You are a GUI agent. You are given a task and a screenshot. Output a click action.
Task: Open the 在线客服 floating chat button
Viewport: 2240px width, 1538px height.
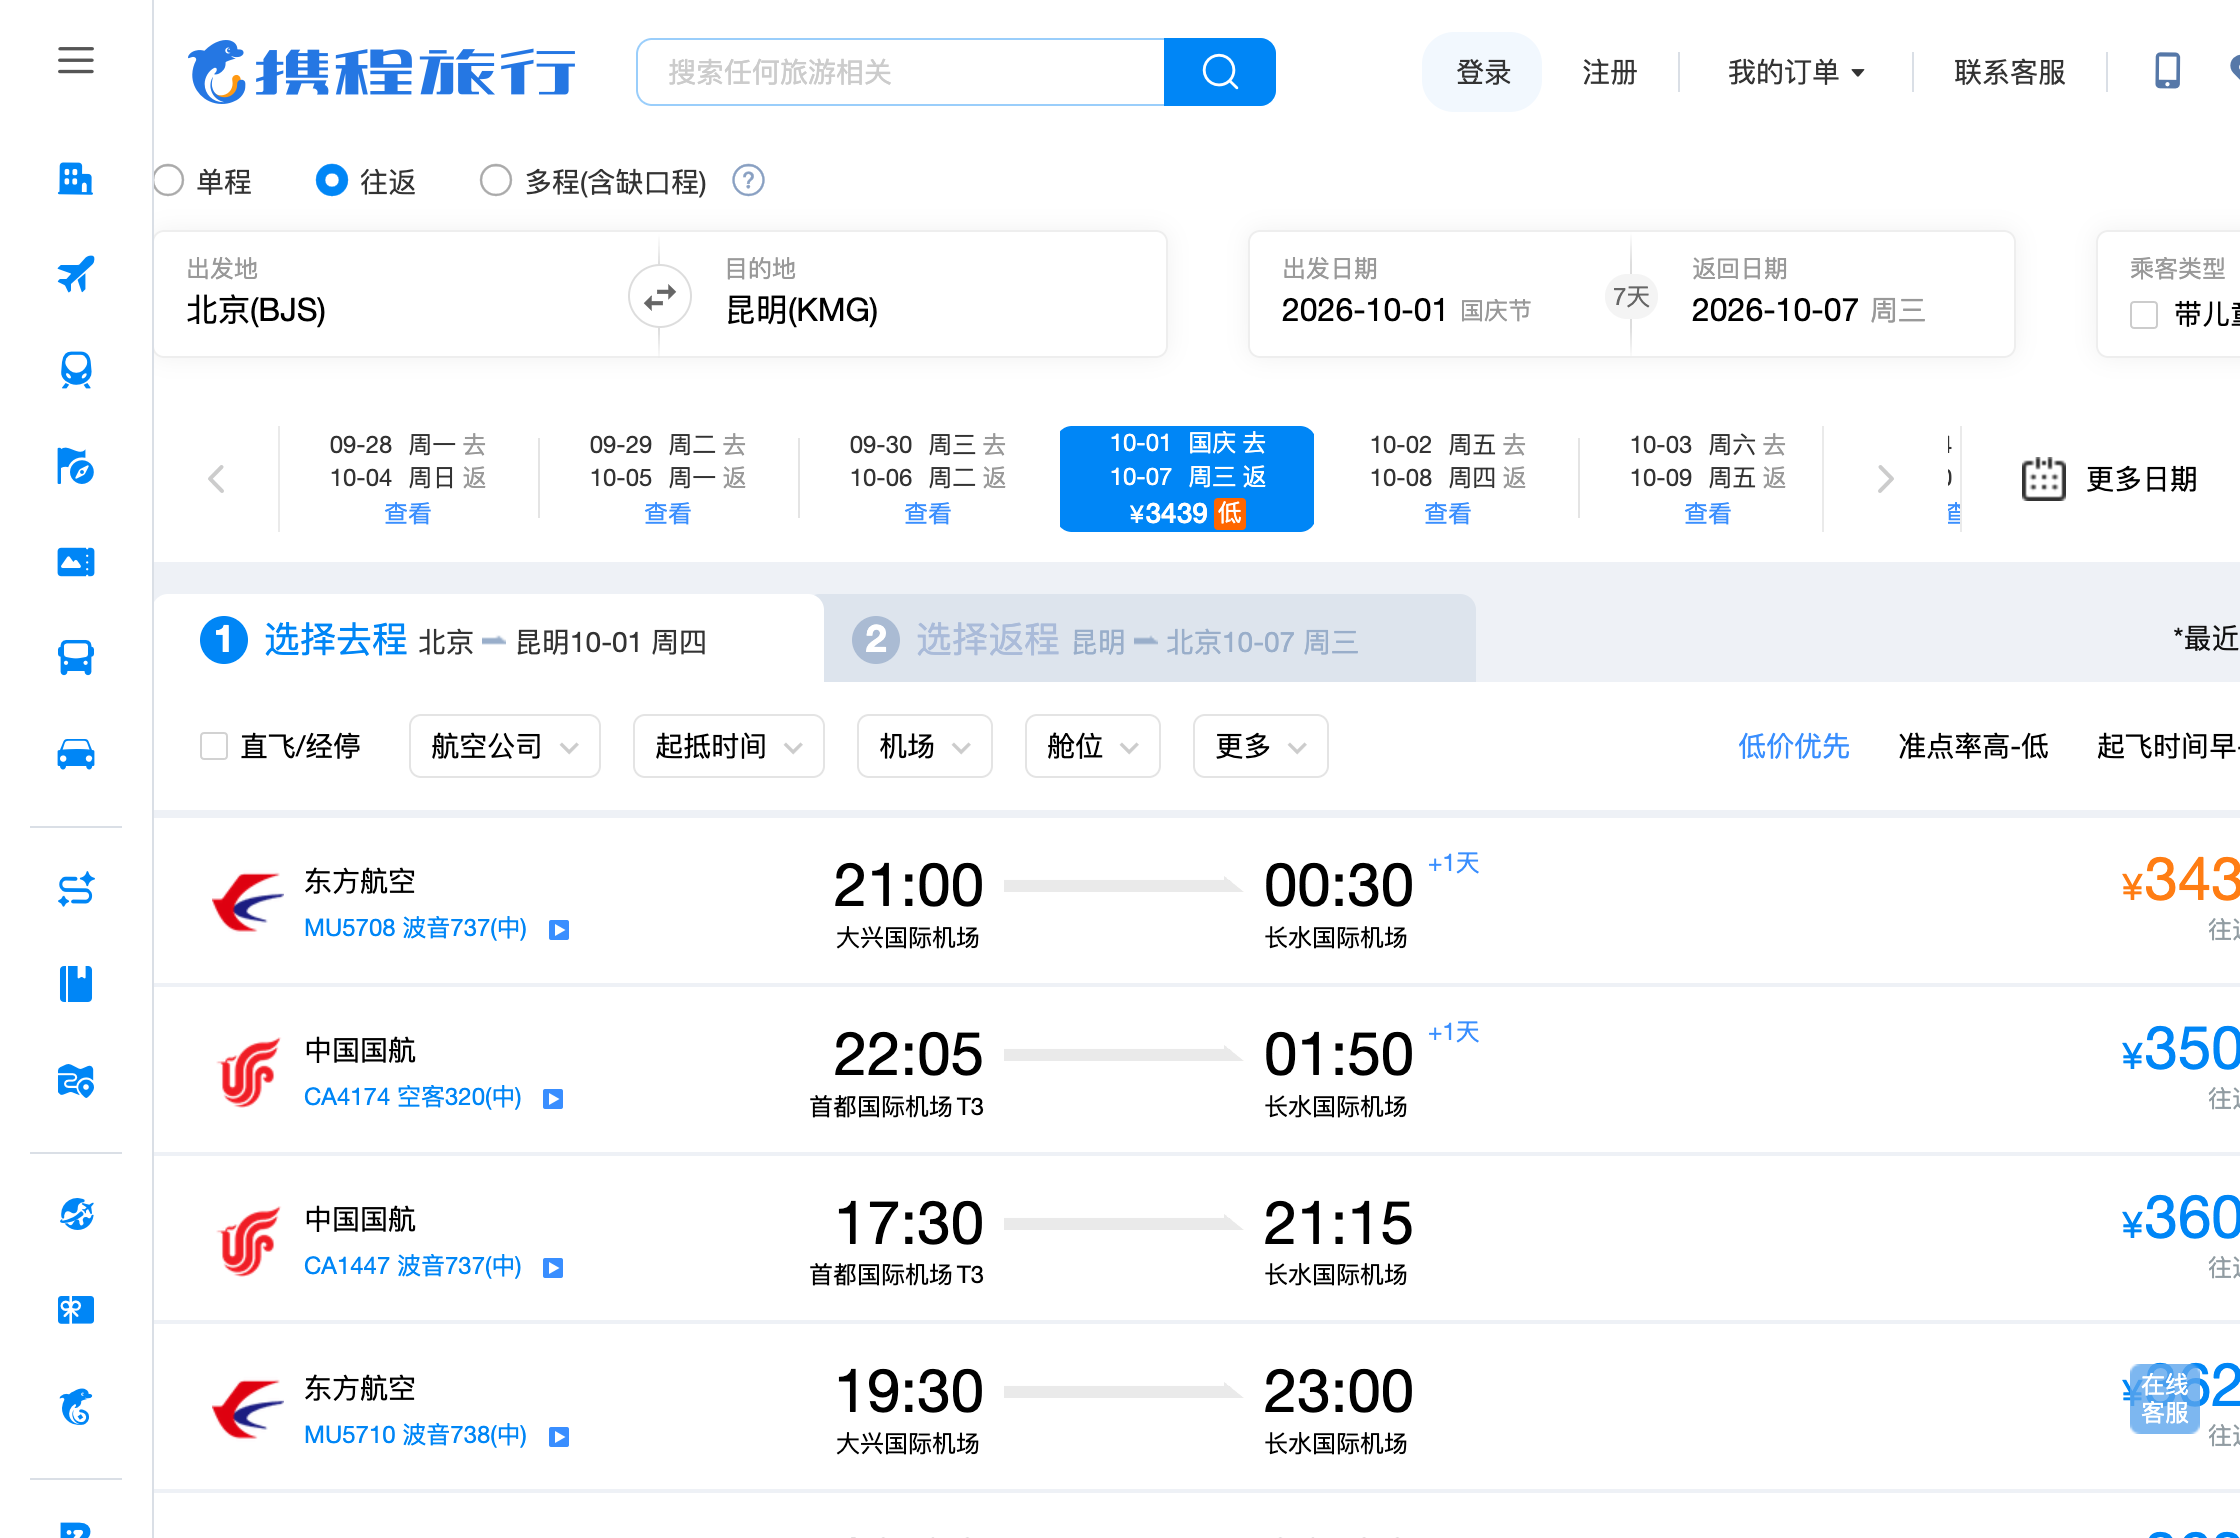point(2165,1399)
